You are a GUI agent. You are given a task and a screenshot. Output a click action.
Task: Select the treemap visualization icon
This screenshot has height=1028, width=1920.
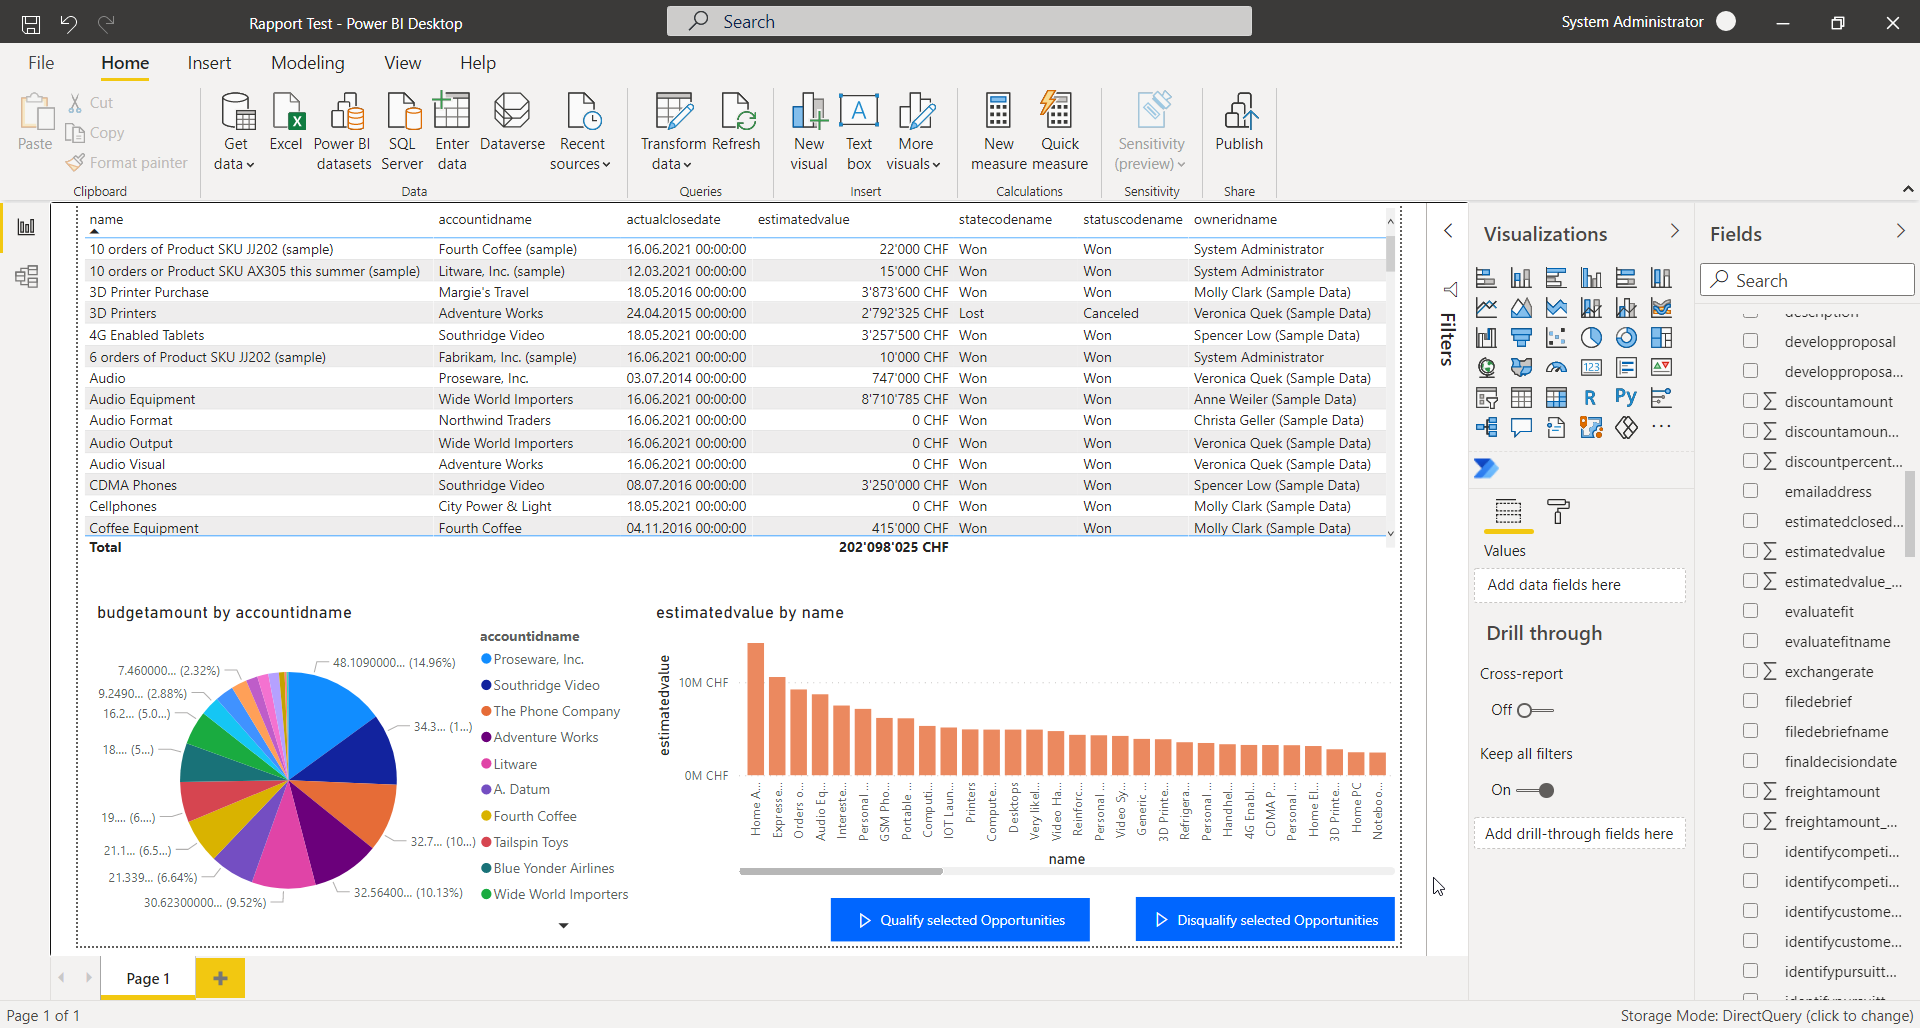pyautogui.click(x=1661, y=338)
